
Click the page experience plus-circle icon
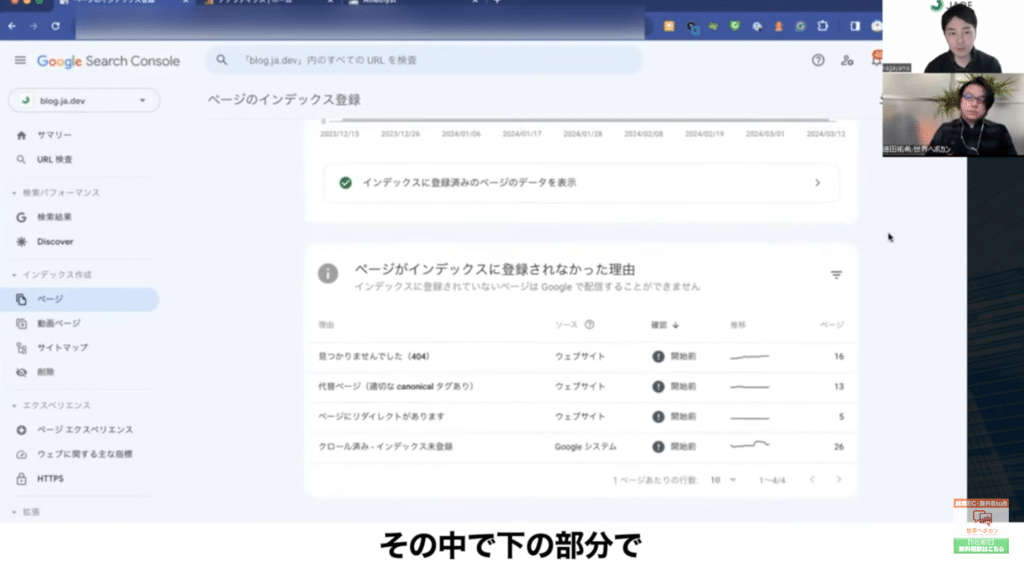22,430
